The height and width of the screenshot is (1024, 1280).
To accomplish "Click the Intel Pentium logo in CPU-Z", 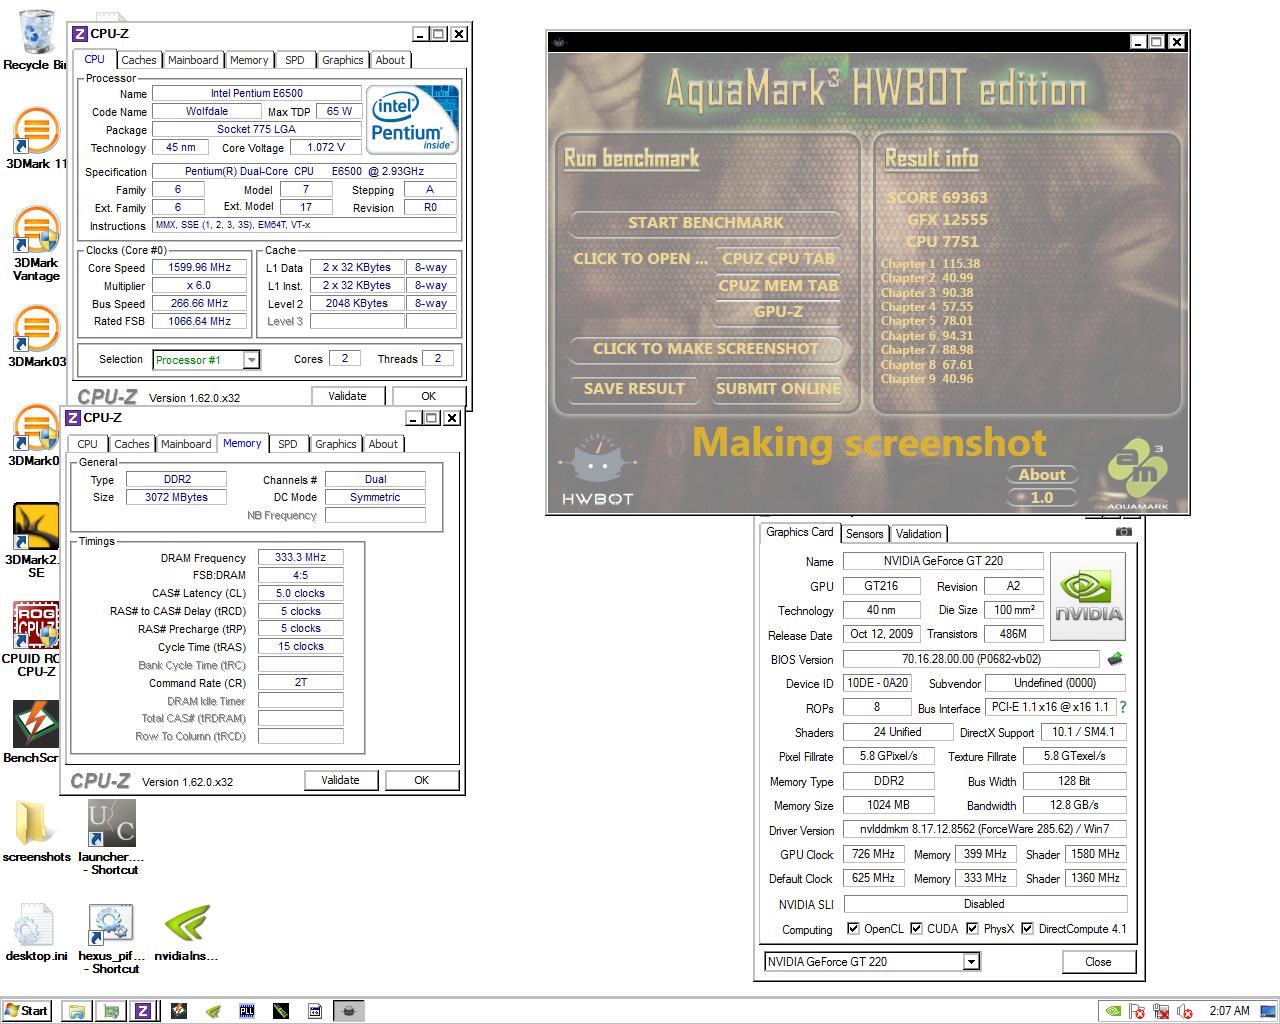I will [413, 119].
